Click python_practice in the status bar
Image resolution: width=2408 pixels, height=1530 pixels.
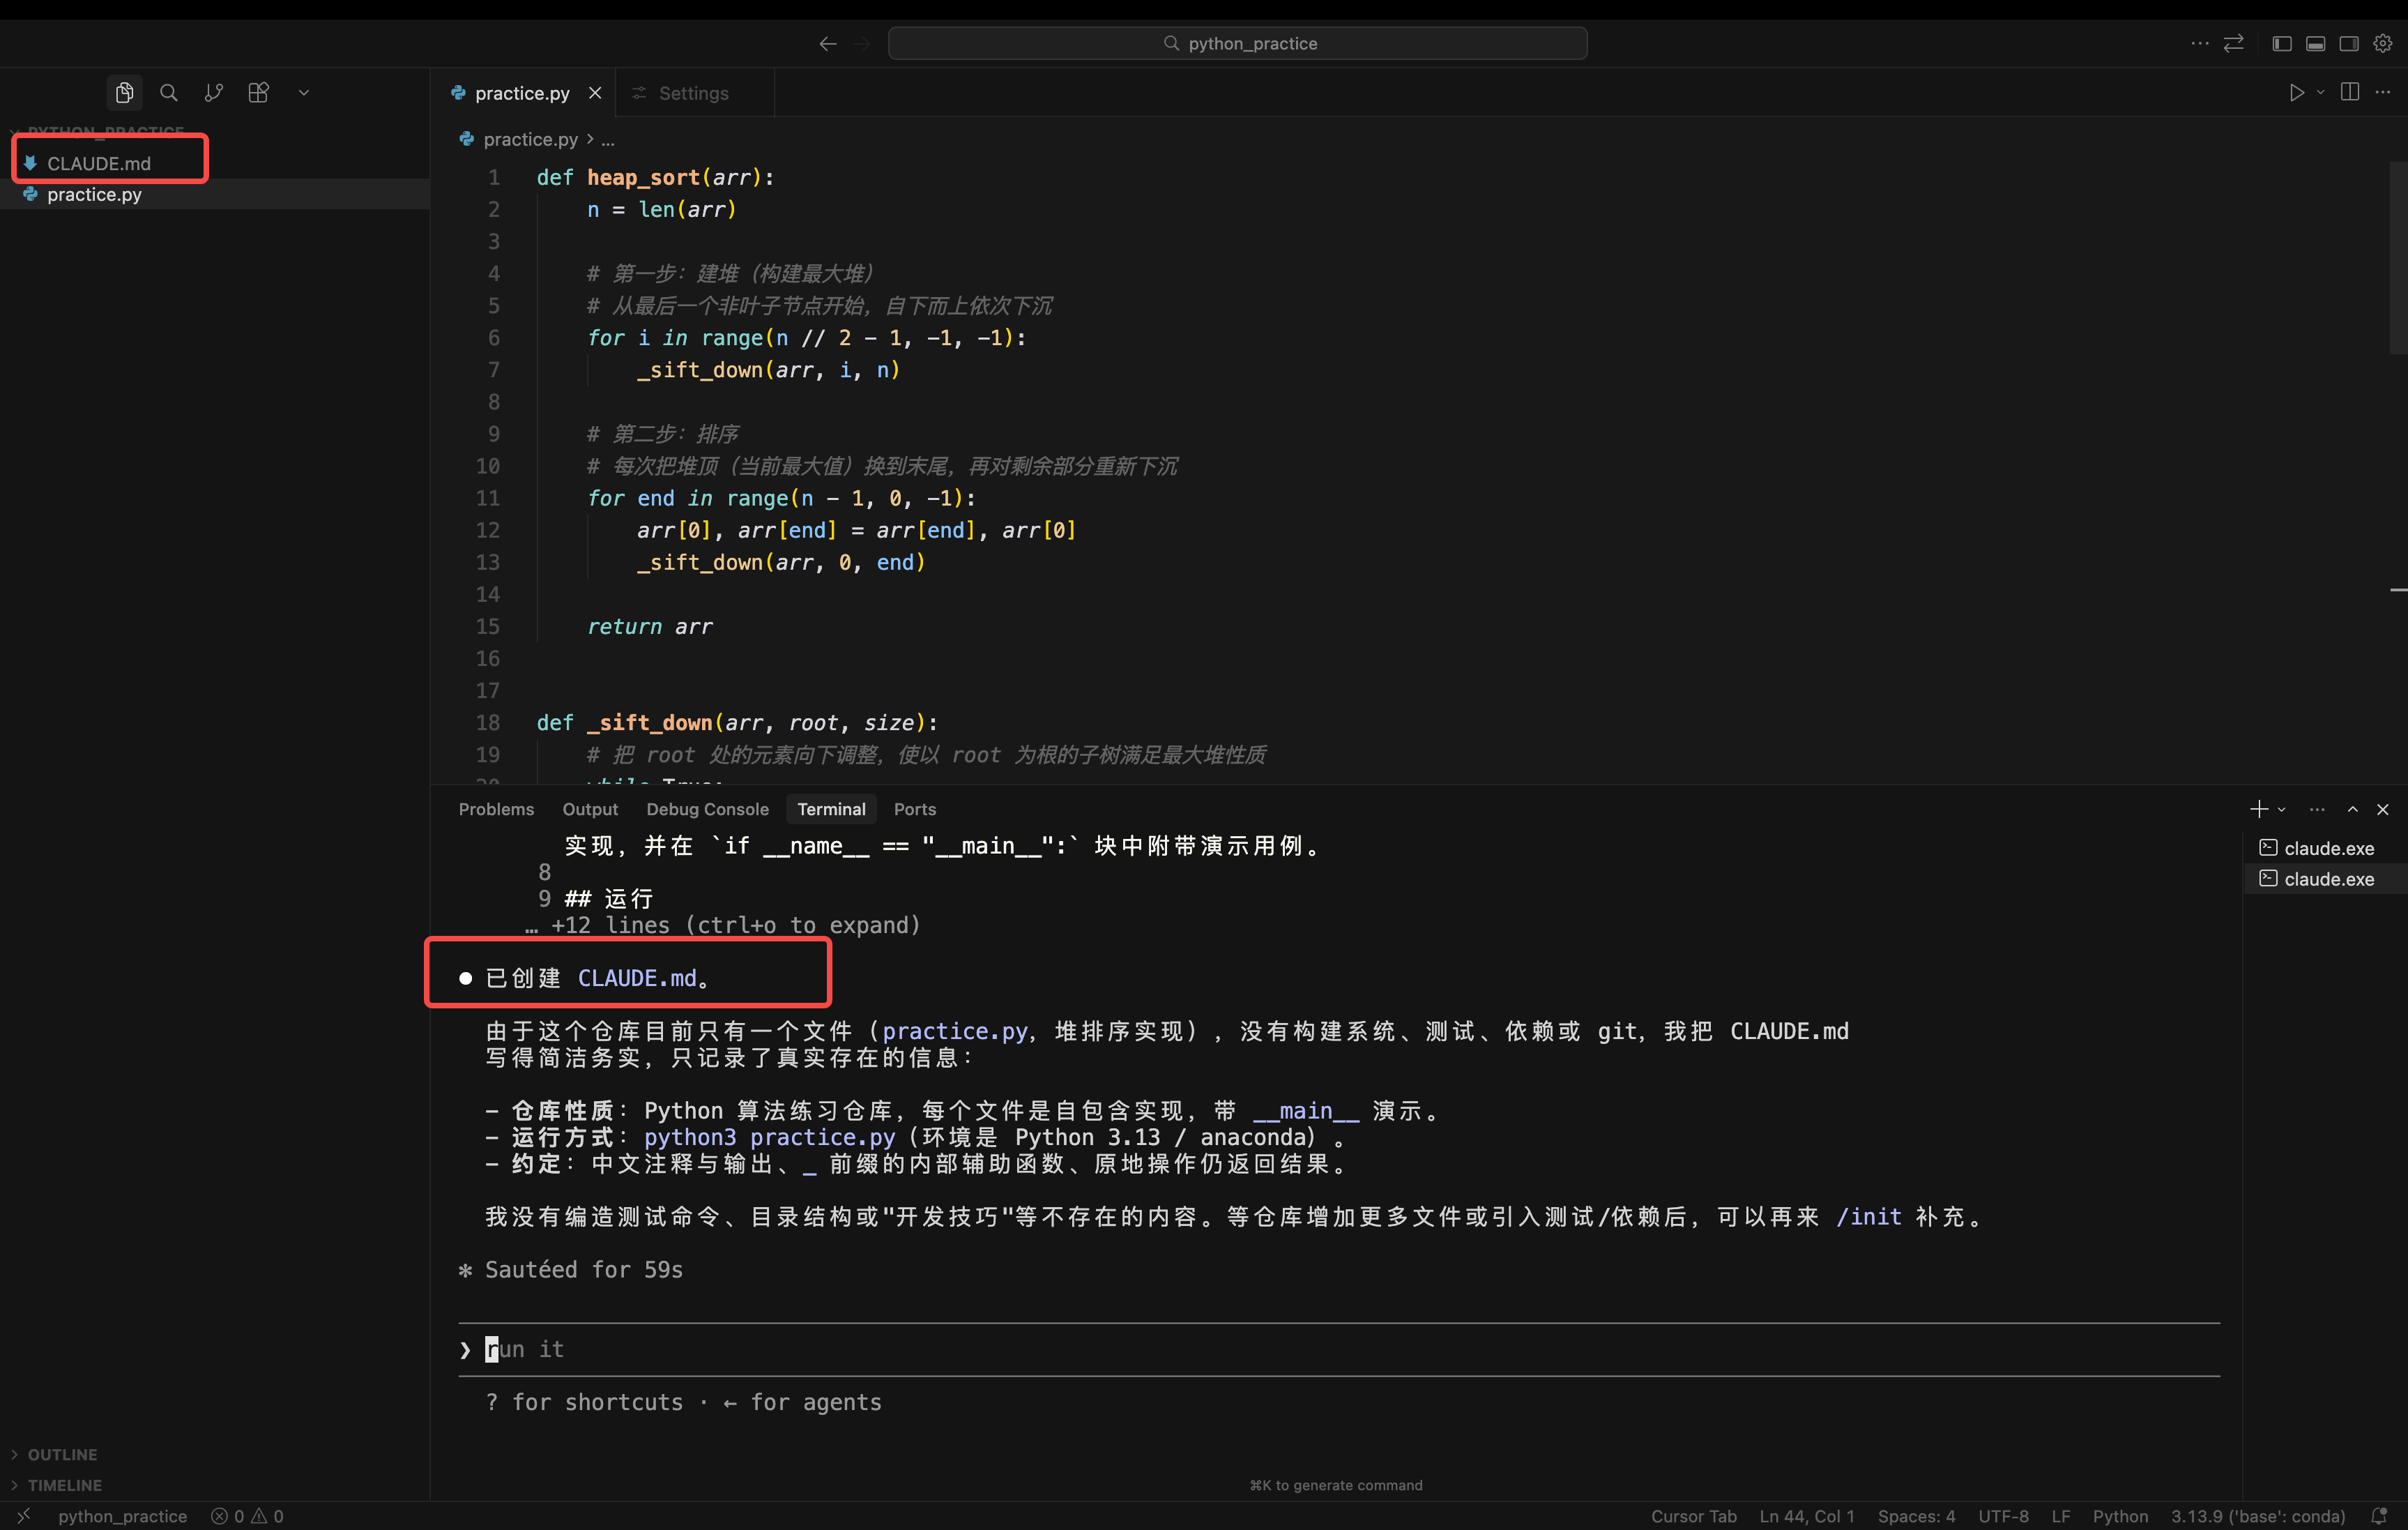tap(122, 1516)
